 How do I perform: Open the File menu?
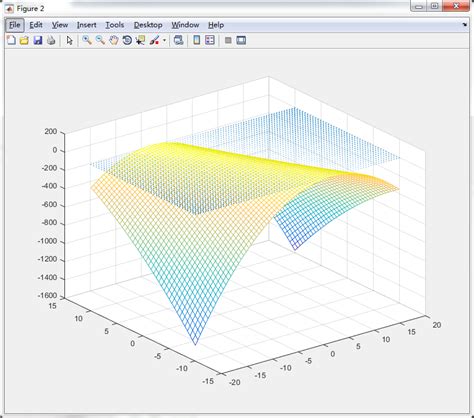pos(15,25)
